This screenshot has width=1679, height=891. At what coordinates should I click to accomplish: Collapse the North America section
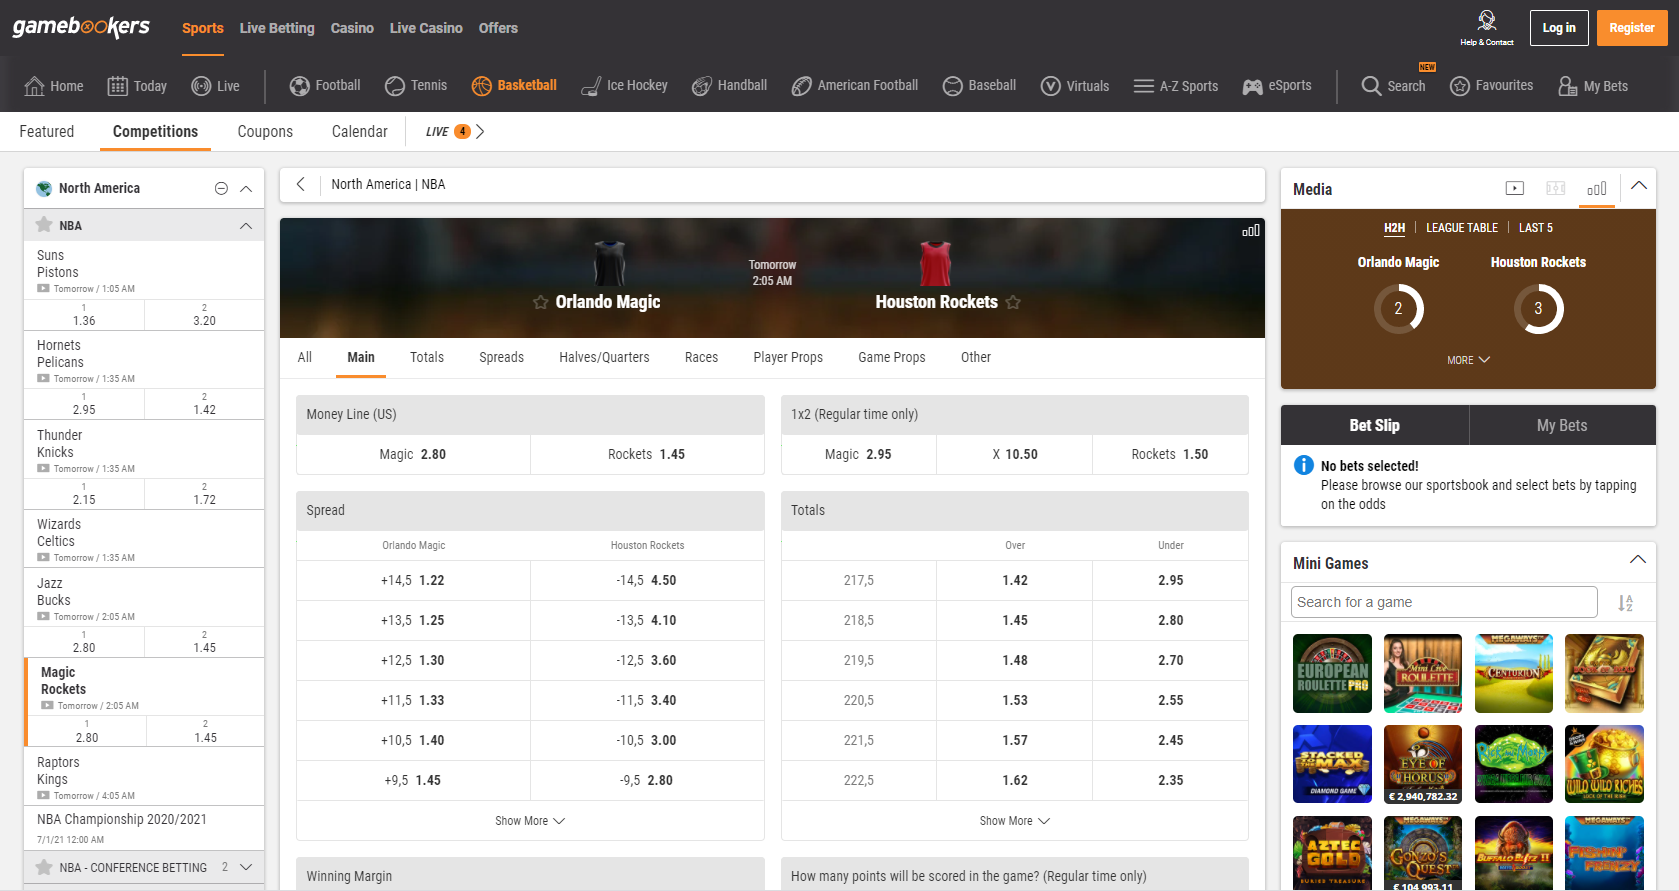pyautogui.click(x=246, y=188)
